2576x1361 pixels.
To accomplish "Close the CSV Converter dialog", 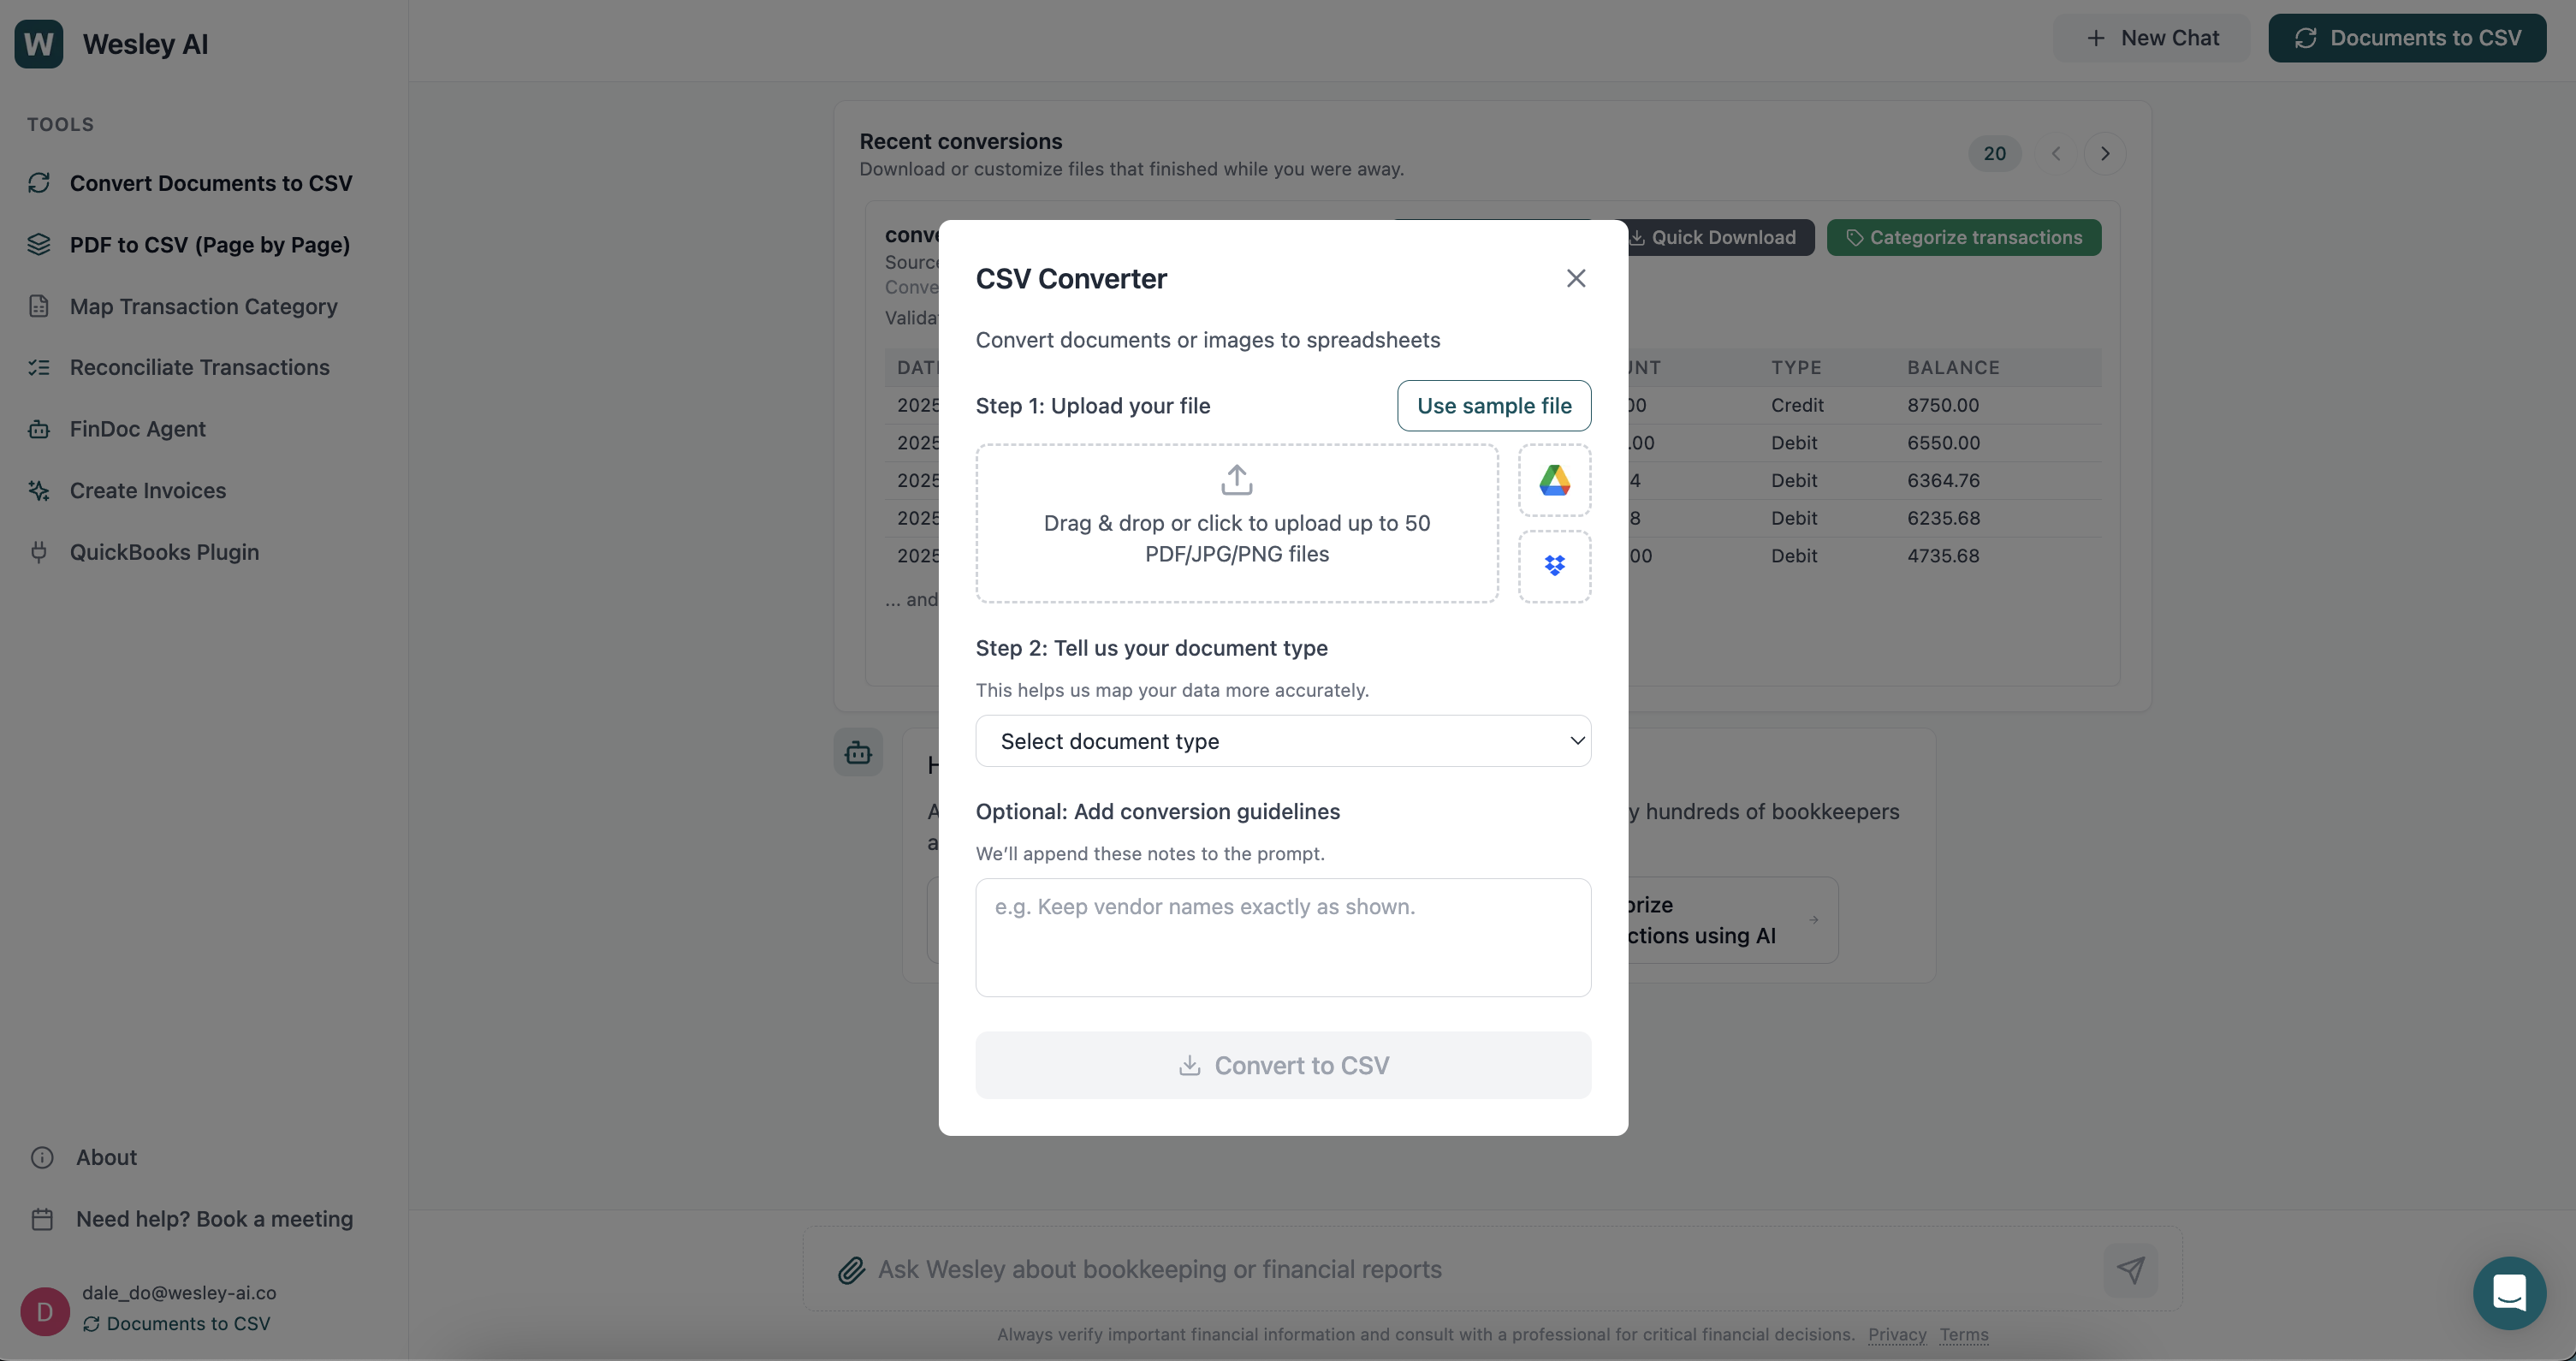I will click(1575, 278).
